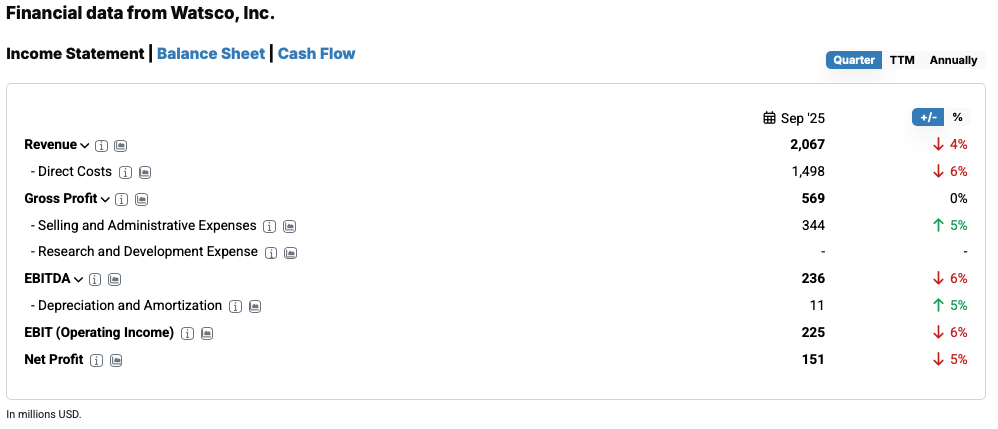Open the Balance Sheet tab
The width and height of the screenshot is (998, 429).
click(x=211, y=53)
